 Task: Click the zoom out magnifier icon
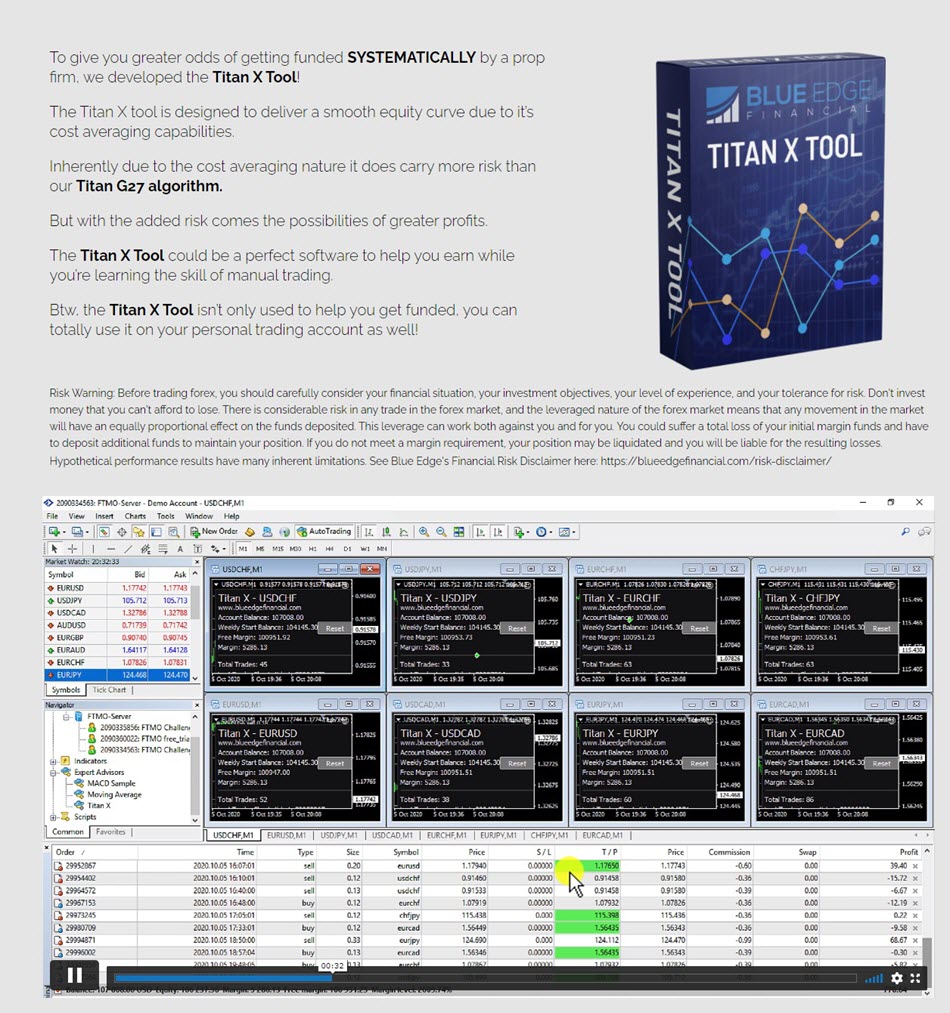441,532
